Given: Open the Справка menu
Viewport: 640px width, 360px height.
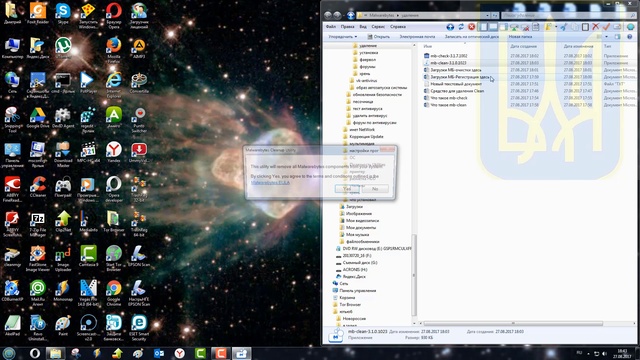Looking at the screenshot, I should (x=398, y=27).
